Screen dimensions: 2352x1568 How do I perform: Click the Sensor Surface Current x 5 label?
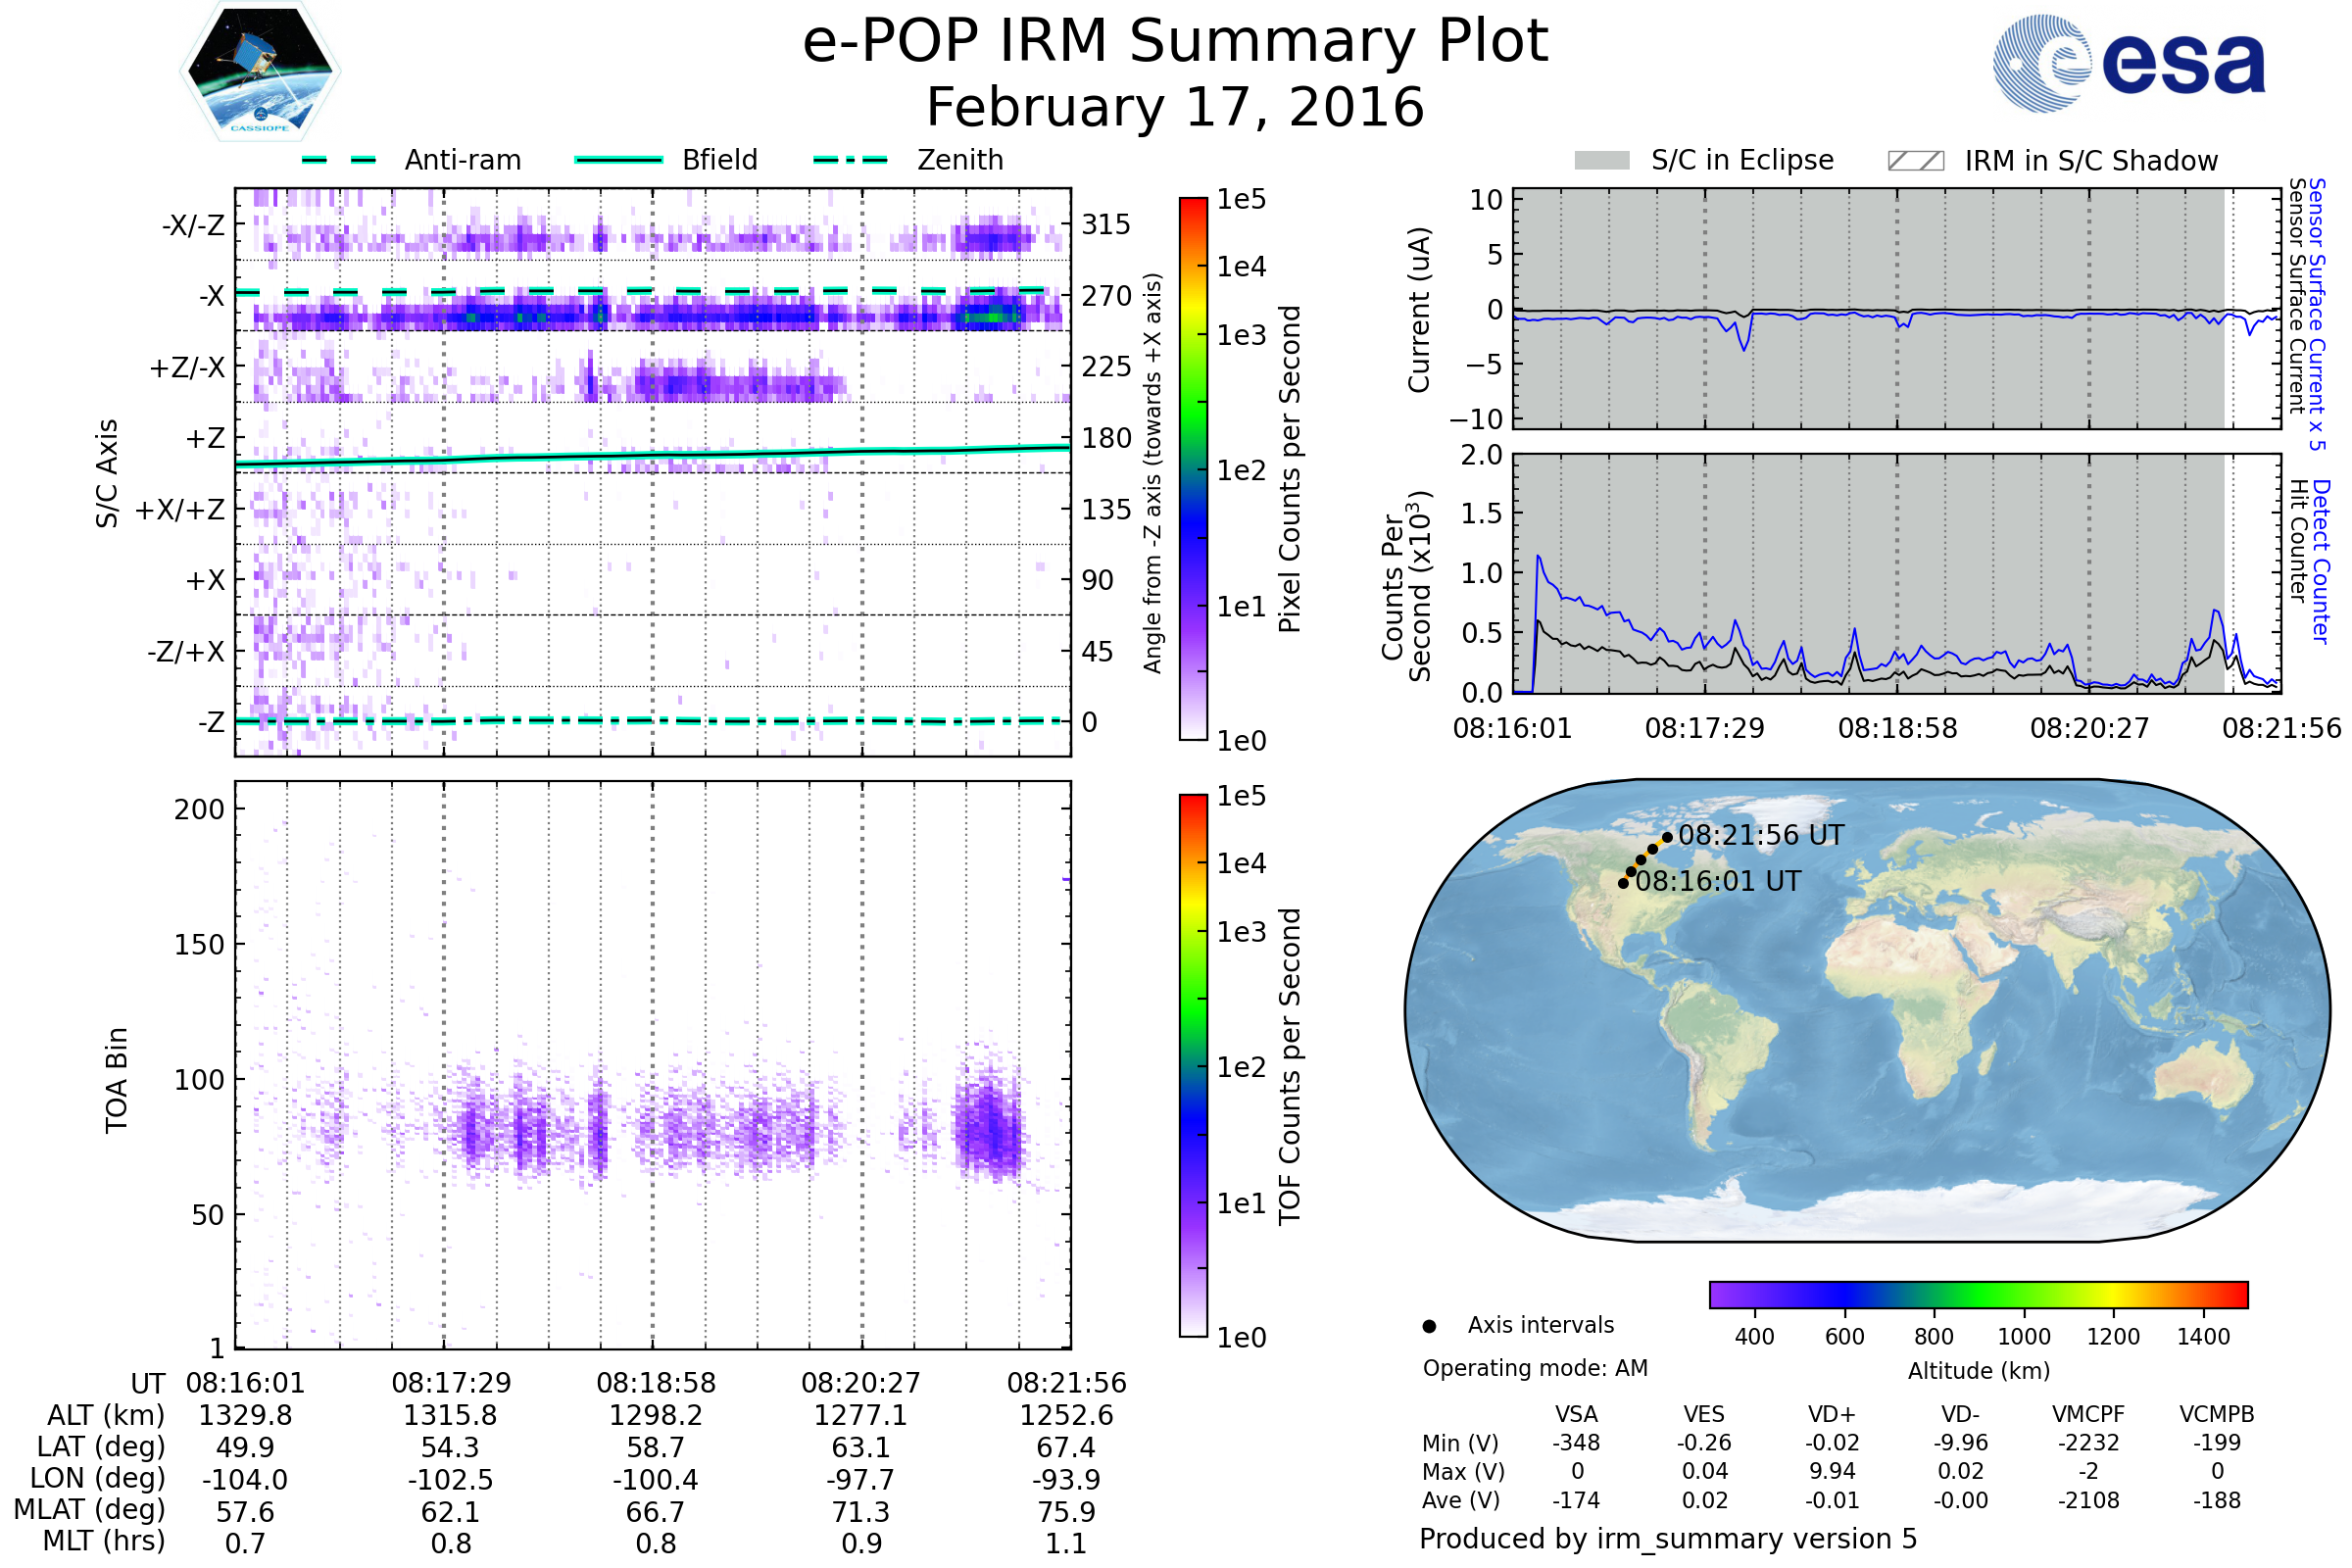[2316, 314]
